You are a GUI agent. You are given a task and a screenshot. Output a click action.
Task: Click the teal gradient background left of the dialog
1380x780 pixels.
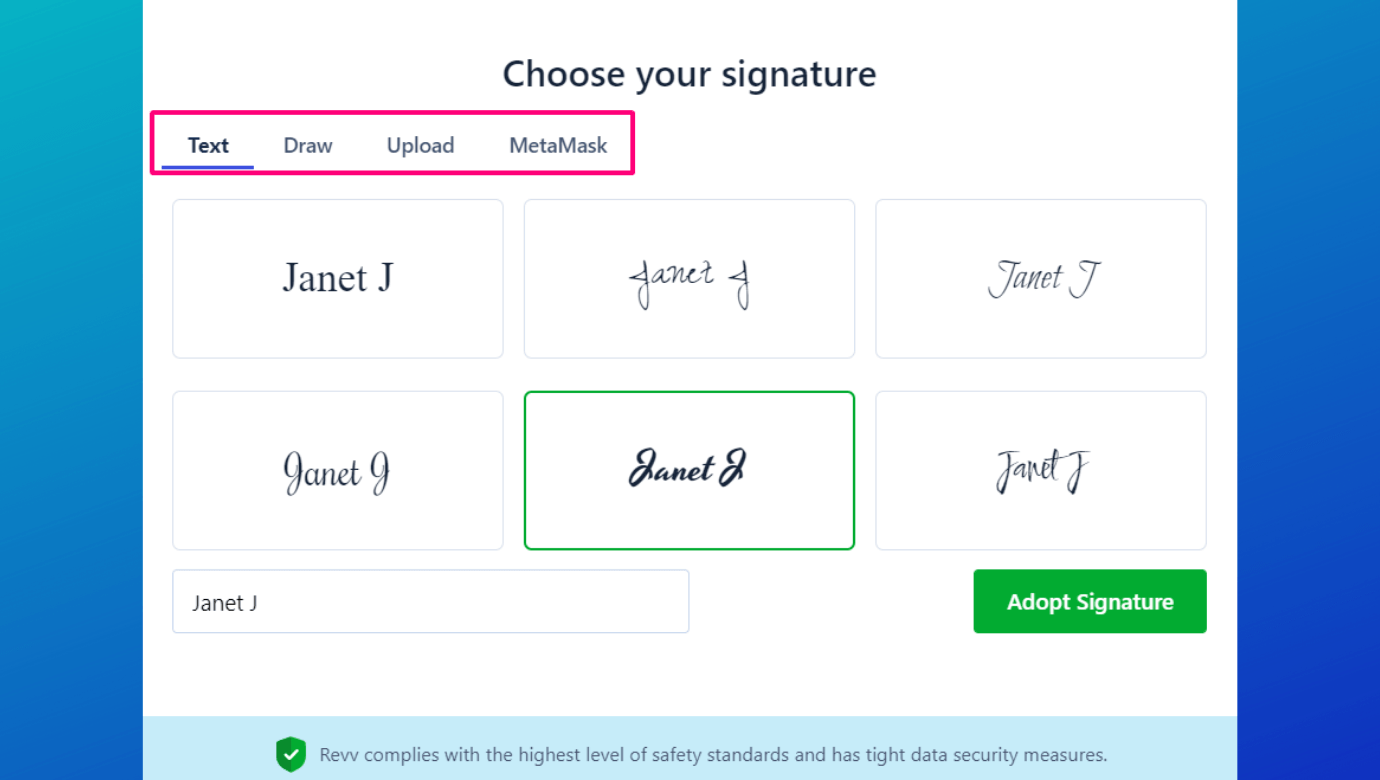[71, 390]
